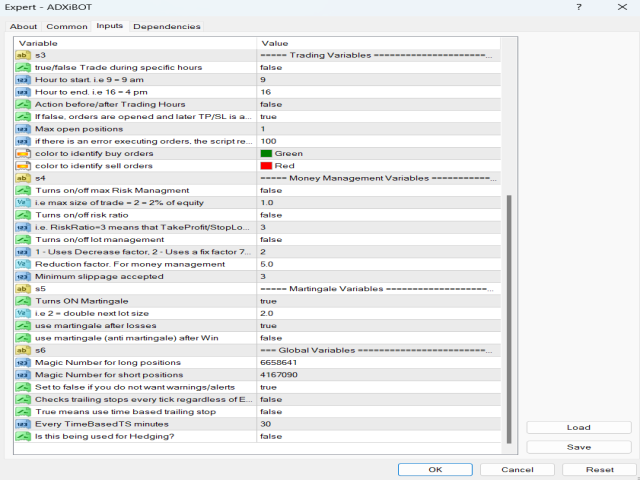The image size is (640, 480).
Task: Click the Value column header
Action: tap(378, 43)
